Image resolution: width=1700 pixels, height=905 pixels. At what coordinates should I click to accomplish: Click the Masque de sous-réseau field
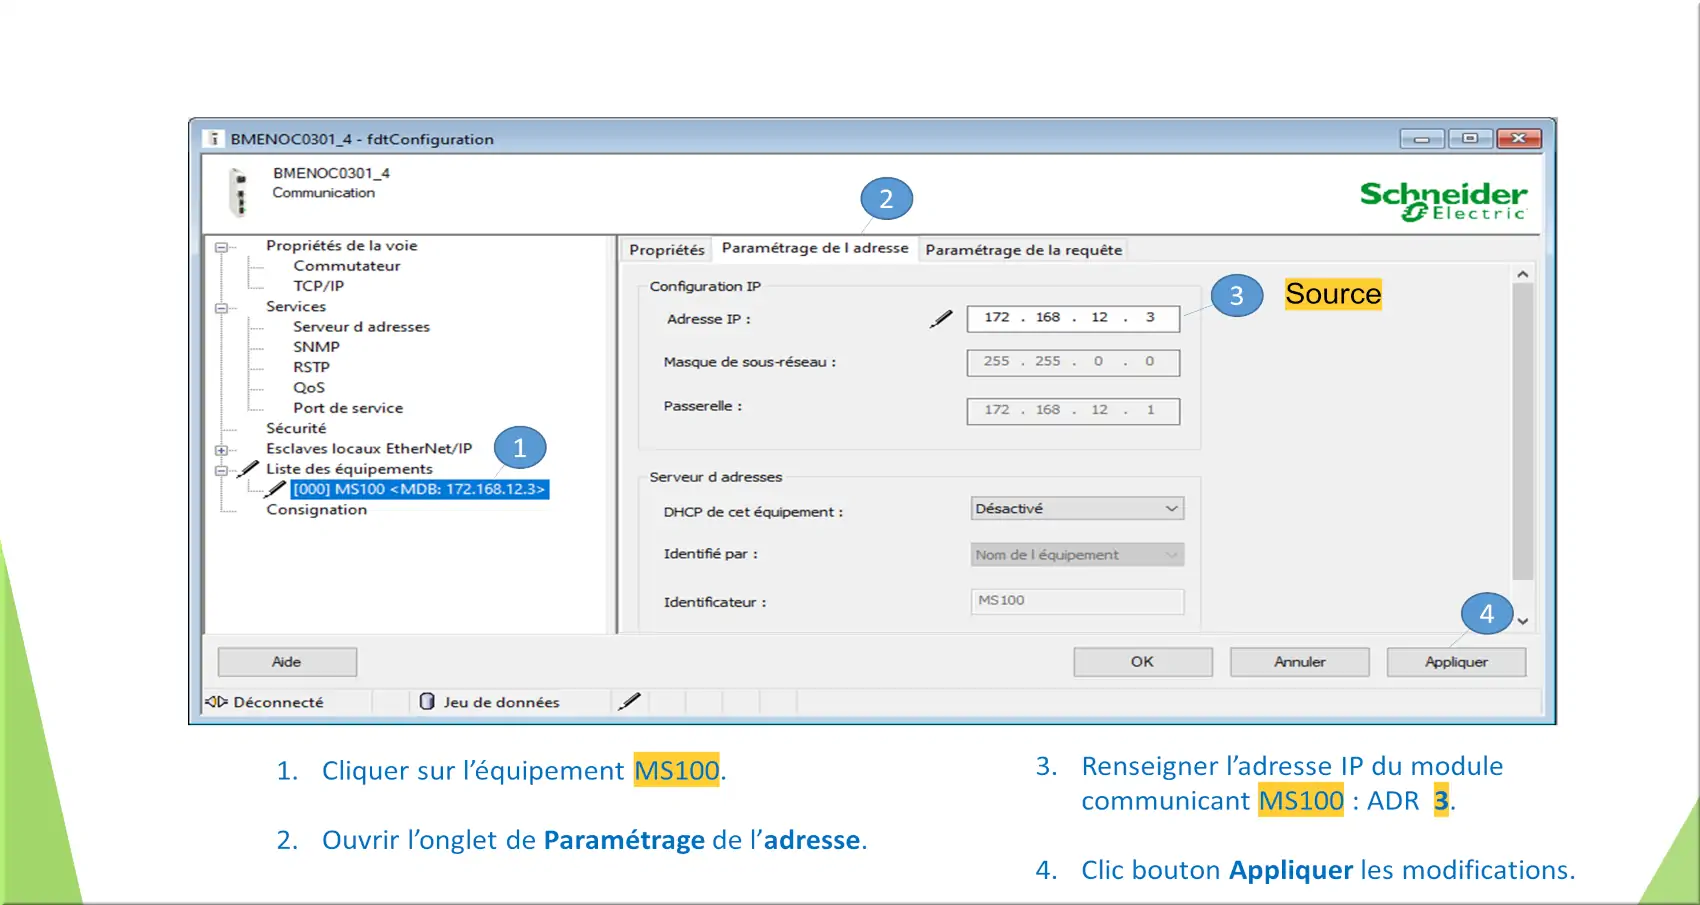tap(1073, 362)
